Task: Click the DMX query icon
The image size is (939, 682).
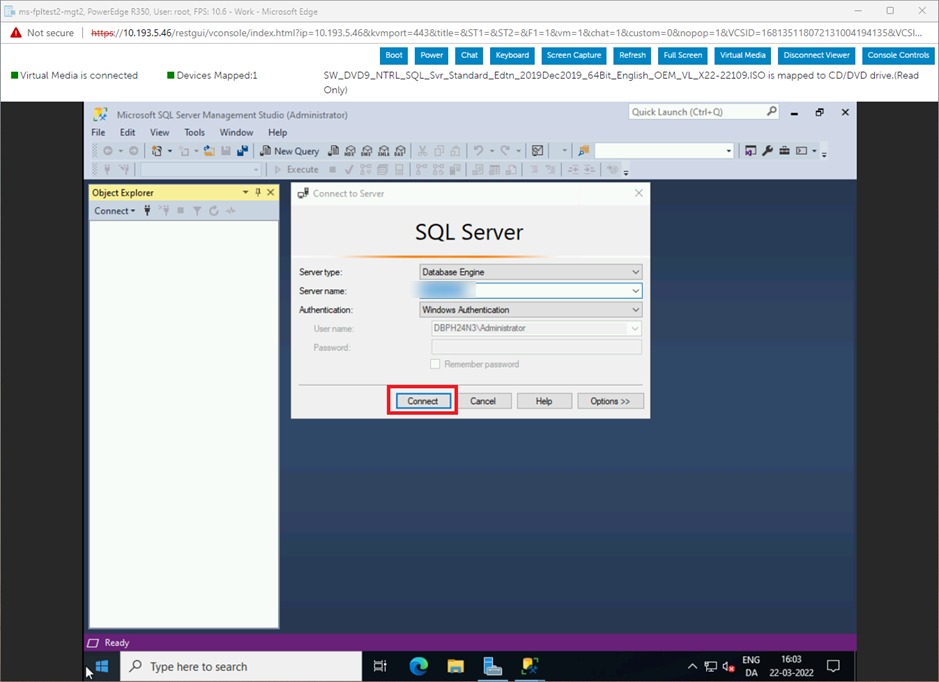Action: [x=367, y=151]
